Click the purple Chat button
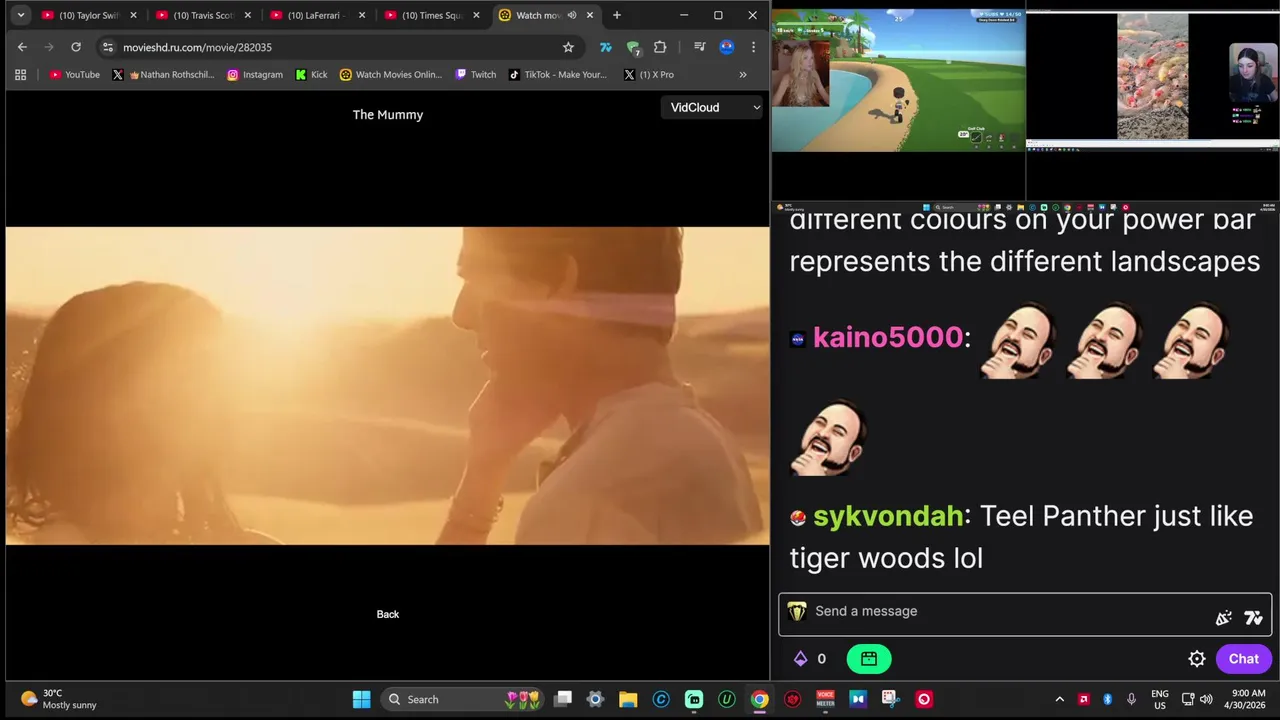 pos(1244,658)
